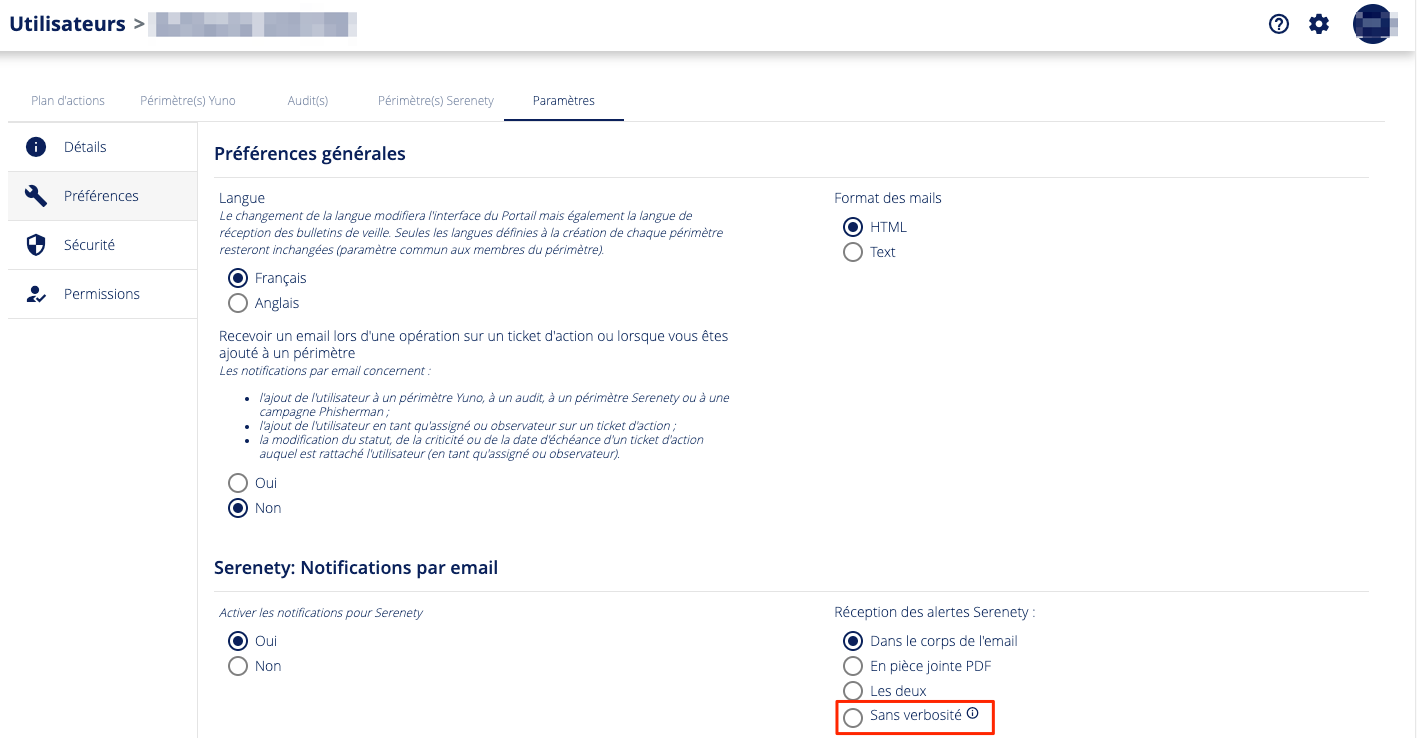The width and height of the screenshot is (1417, 738).
Task: Choose Les deux alert reception
Action: [853, 691]
